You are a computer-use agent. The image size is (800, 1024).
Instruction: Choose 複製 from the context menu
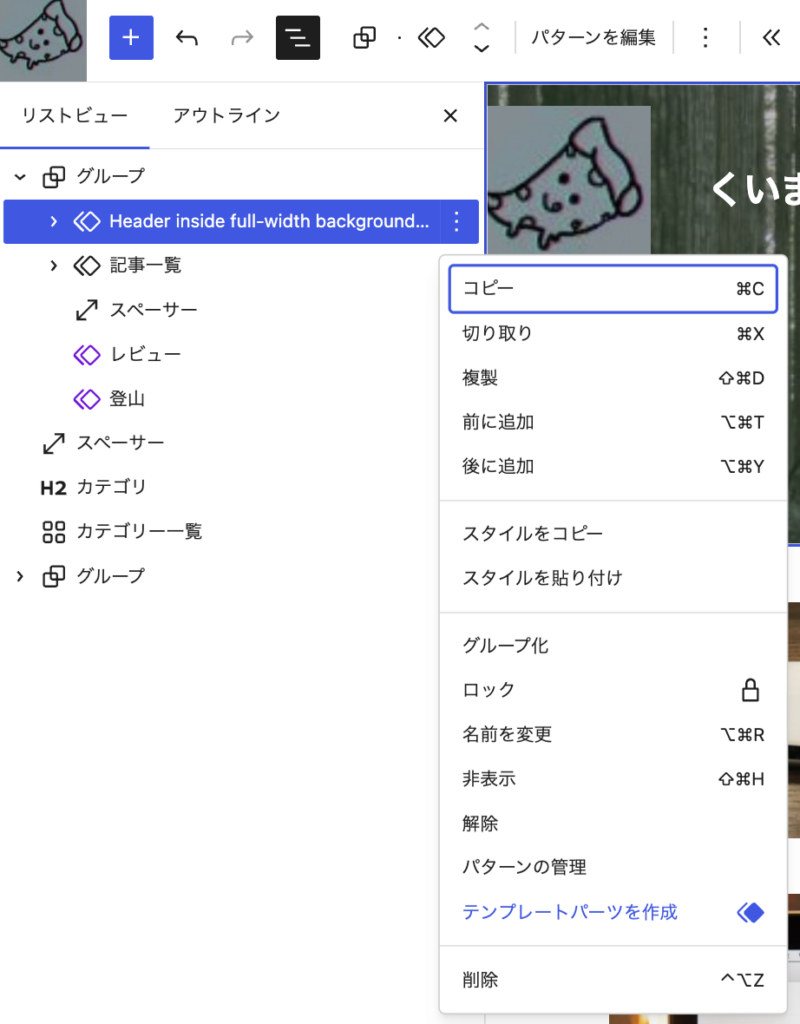[x=613, y=378]
